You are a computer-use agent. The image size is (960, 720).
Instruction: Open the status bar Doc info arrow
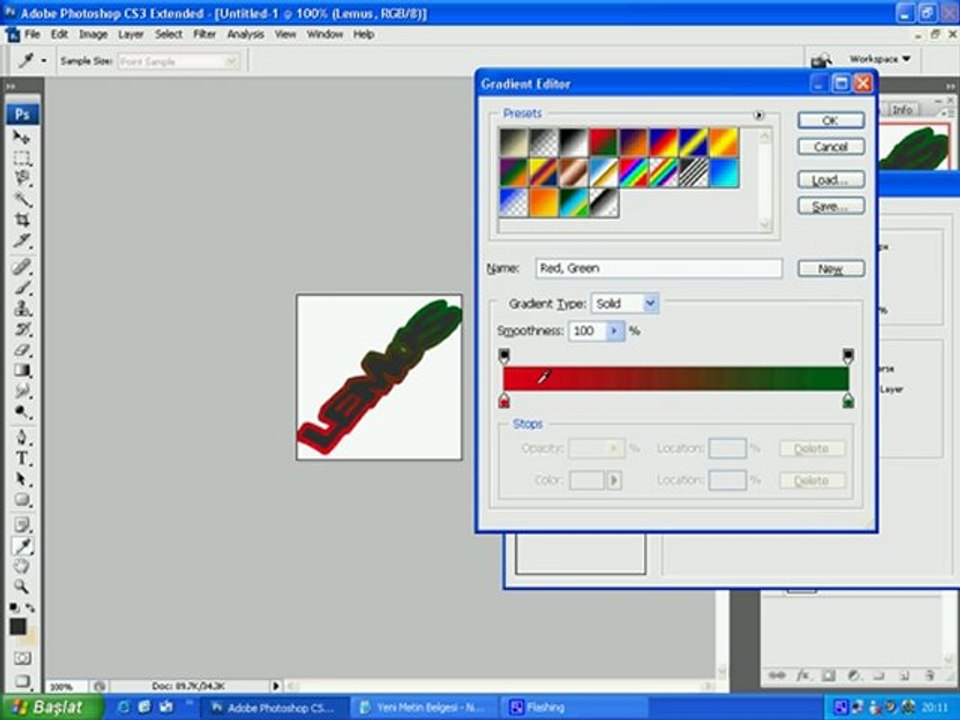[x=276, y=686]
